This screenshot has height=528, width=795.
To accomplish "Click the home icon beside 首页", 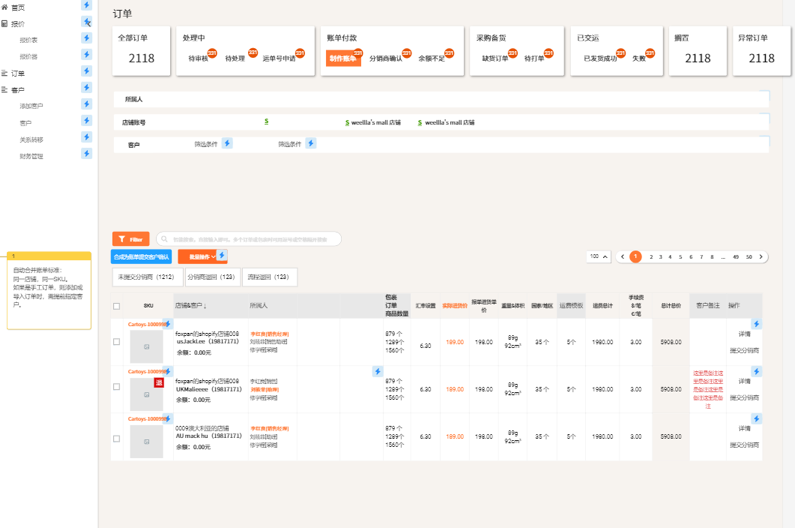I will 5,7.
